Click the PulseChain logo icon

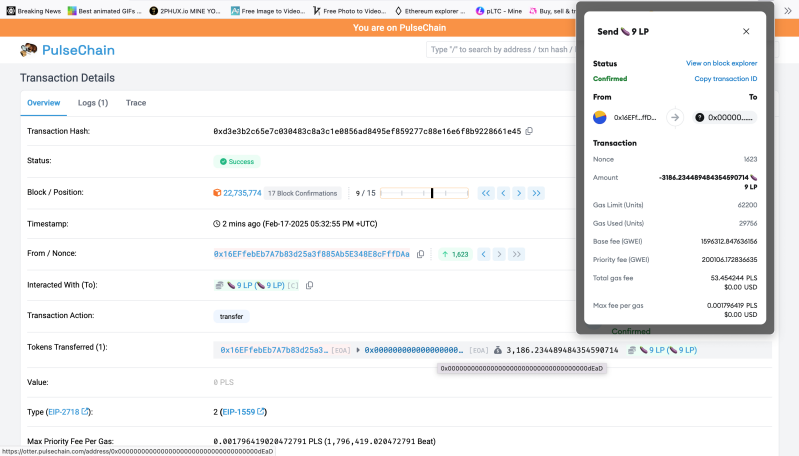29,49
